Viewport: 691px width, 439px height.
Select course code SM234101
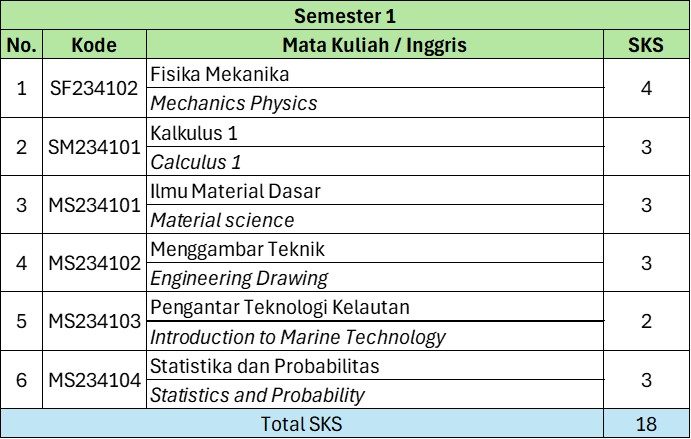(94, 147)
